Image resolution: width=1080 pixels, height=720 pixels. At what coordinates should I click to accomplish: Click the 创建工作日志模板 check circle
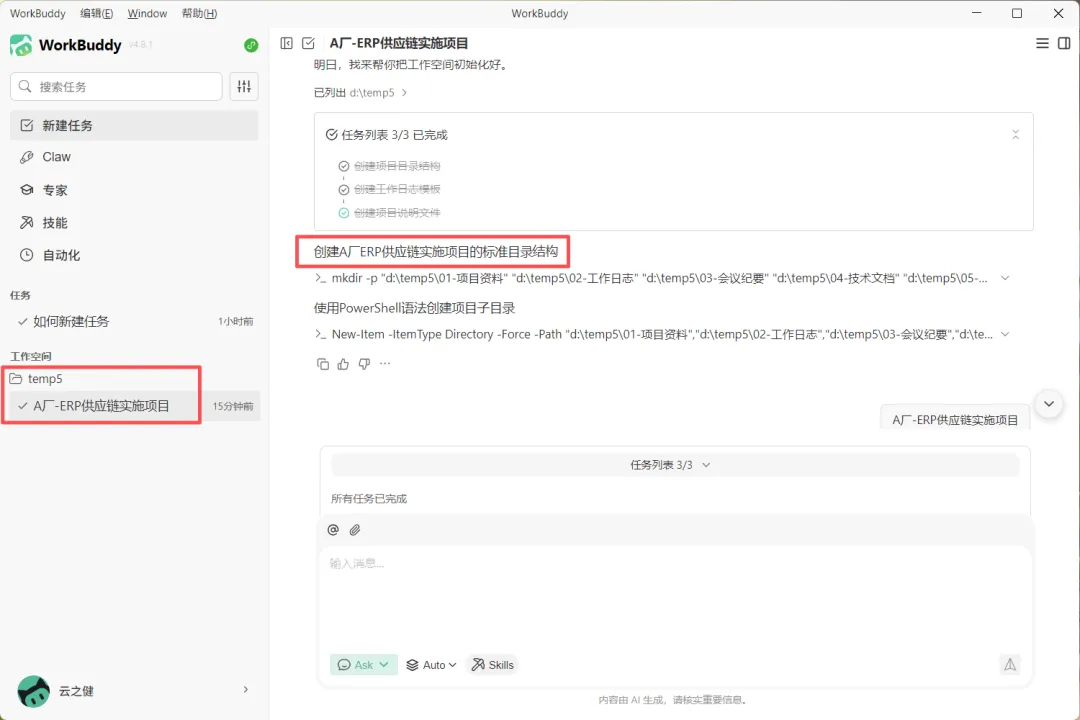344,189
